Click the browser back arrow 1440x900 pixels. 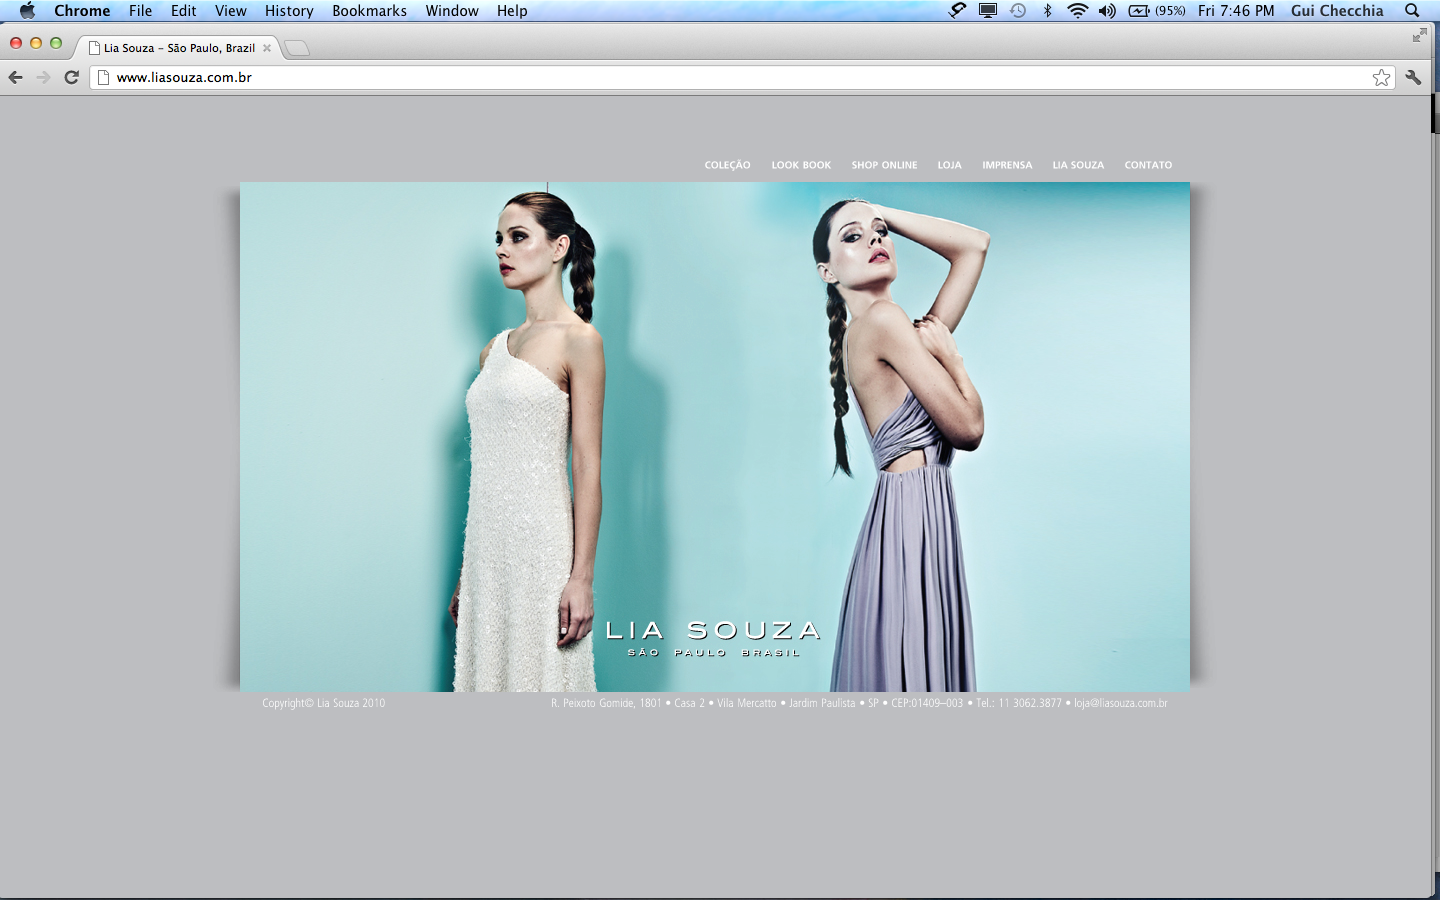[x=15, y=77]
